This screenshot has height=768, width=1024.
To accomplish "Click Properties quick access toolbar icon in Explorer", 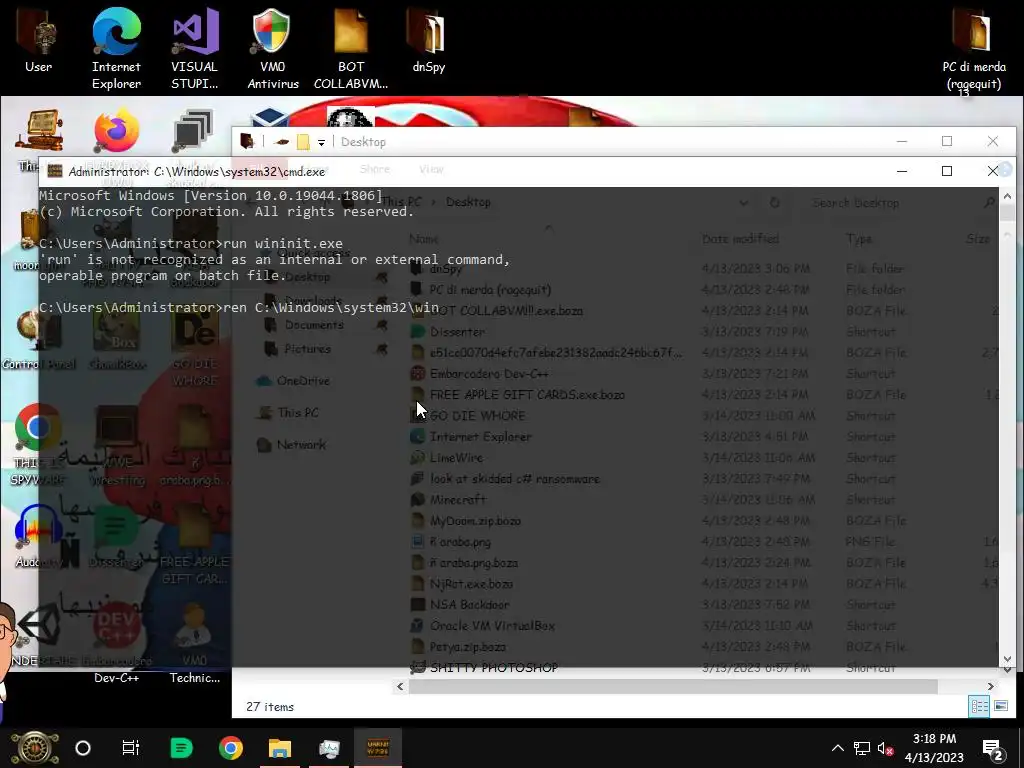I will (x=281, y=142).
